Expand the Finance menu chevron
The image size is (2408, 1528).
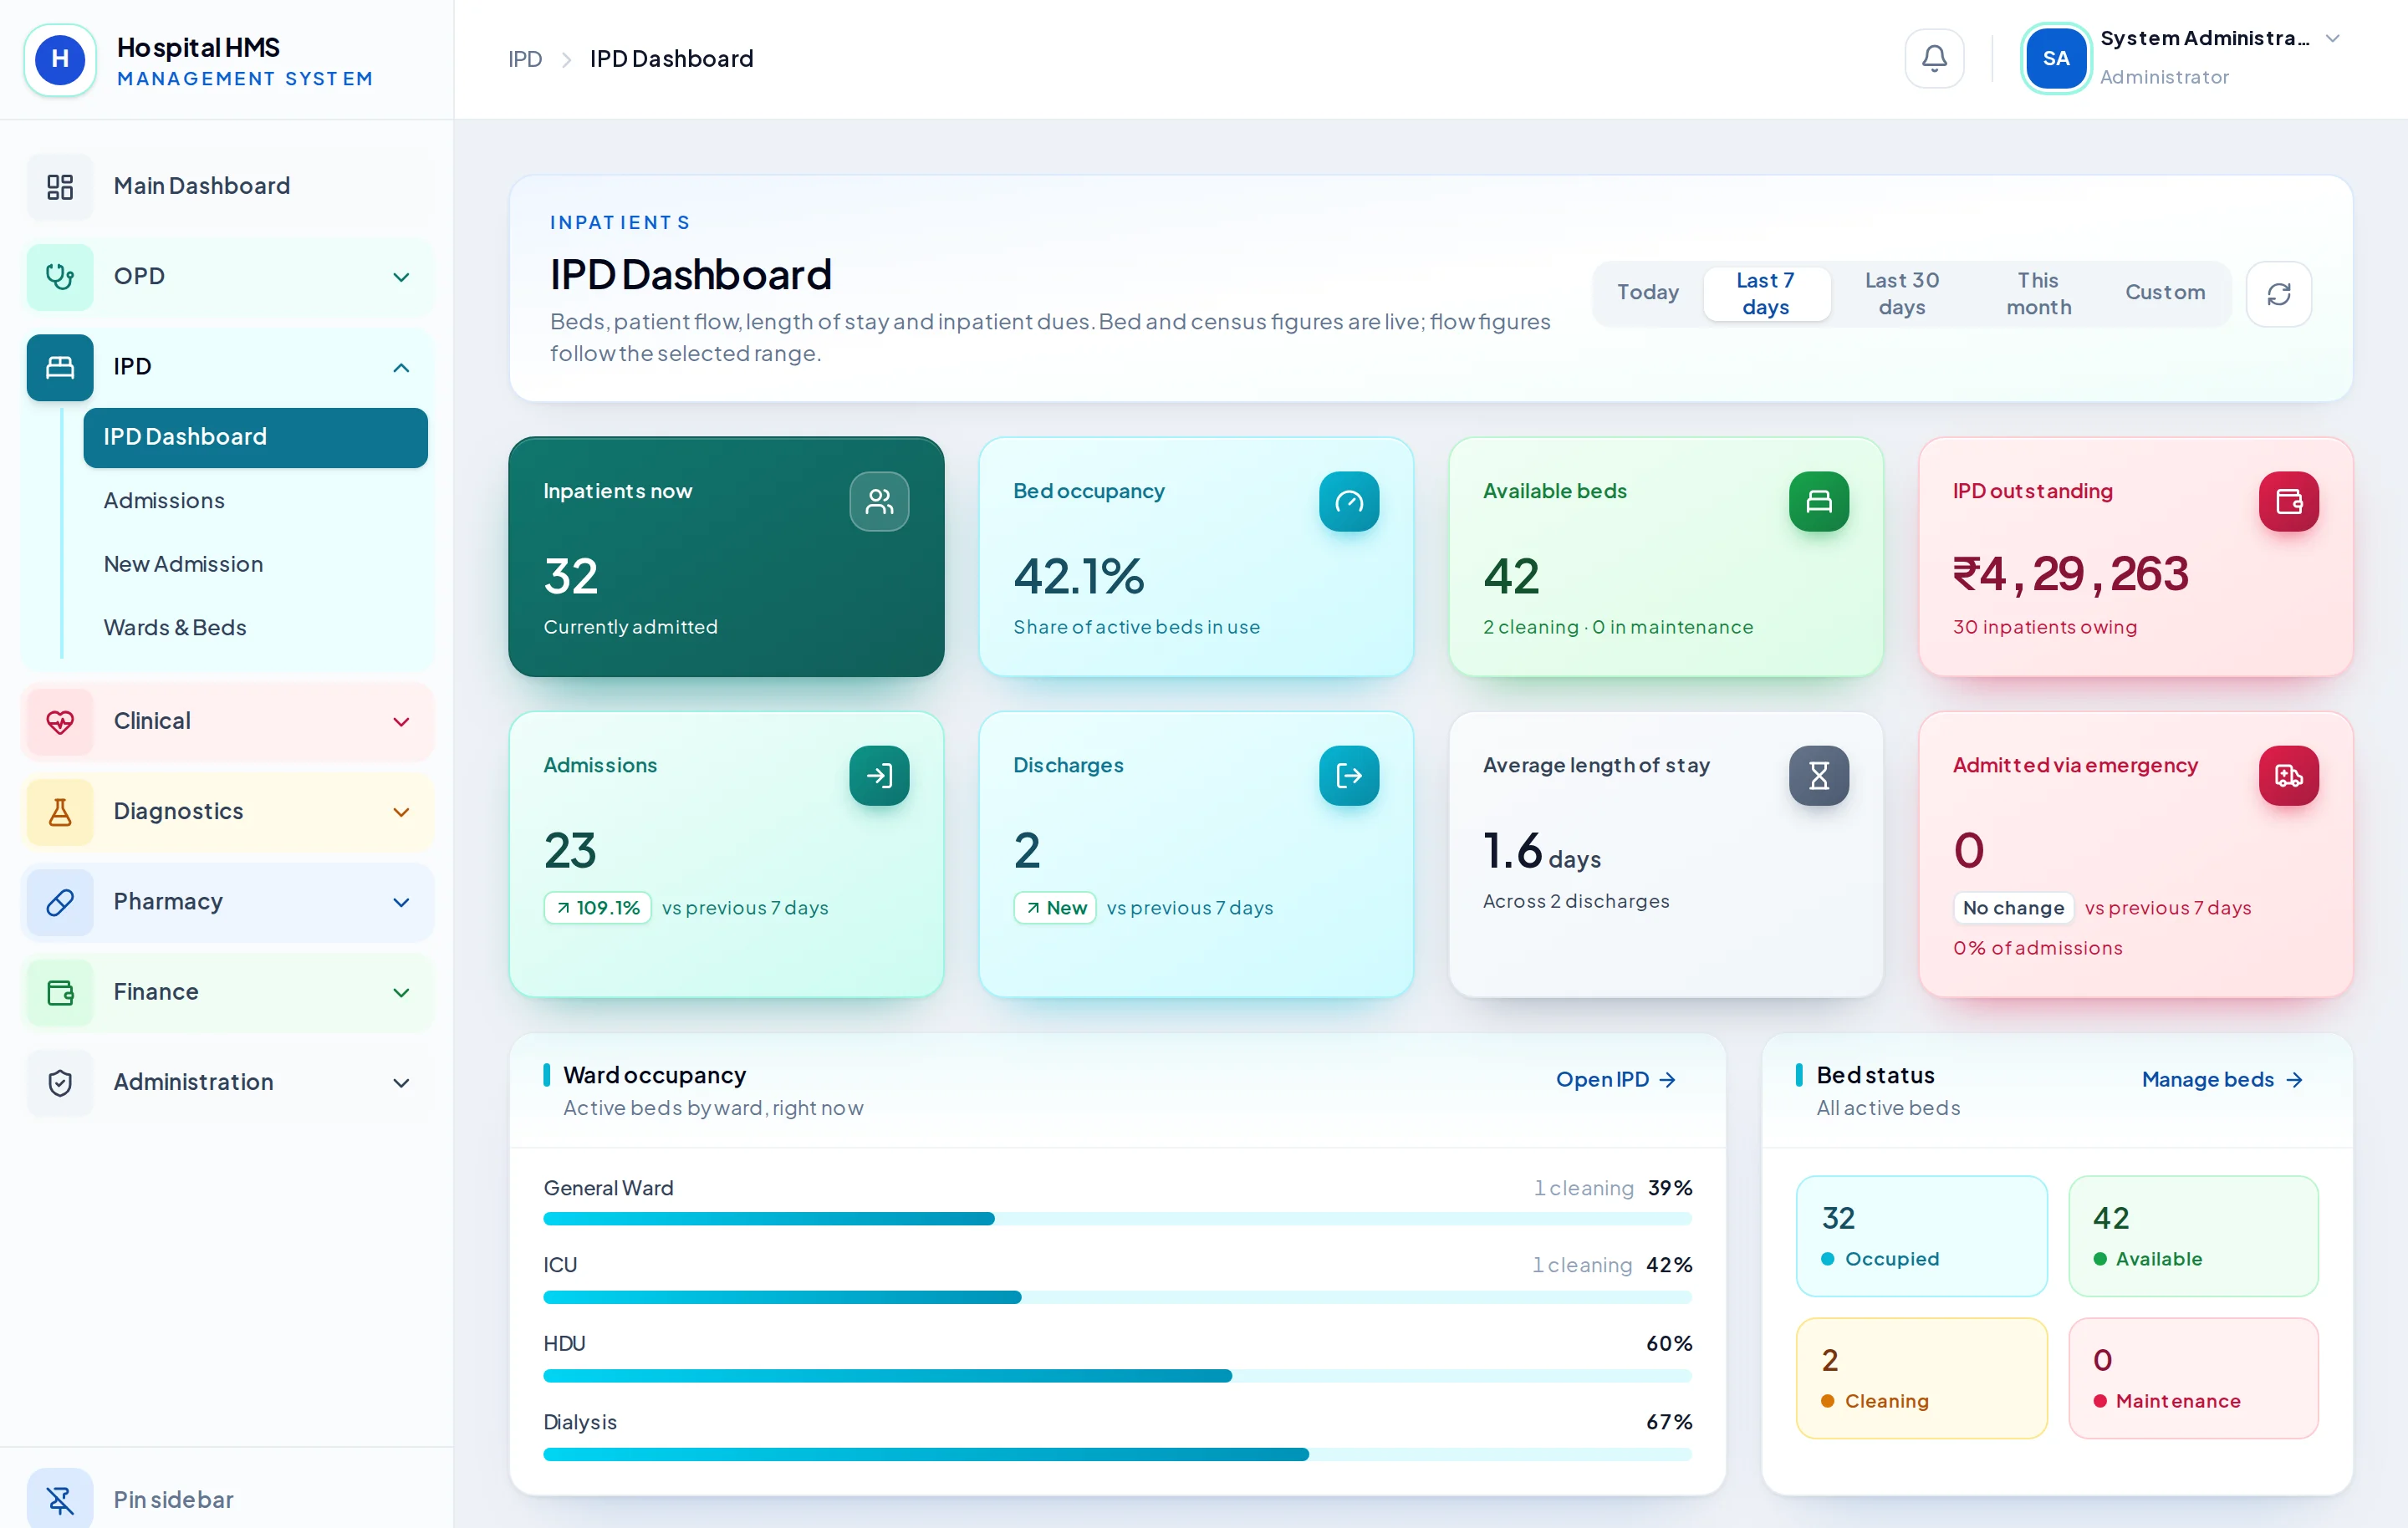[x=401, y=992]
